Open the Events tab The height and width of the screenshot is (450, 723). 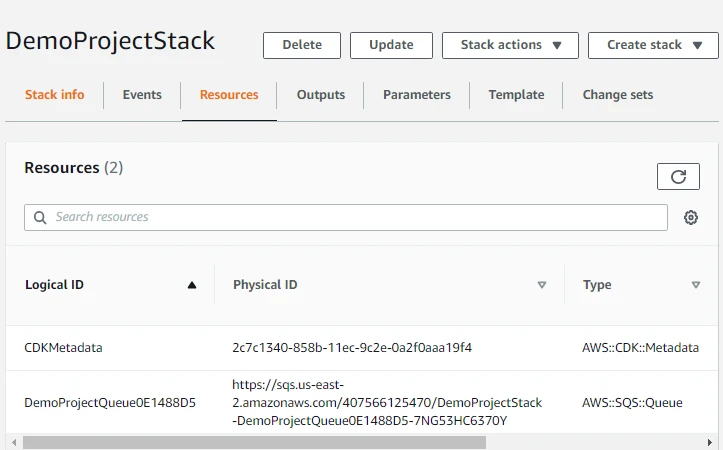point(142,95)
